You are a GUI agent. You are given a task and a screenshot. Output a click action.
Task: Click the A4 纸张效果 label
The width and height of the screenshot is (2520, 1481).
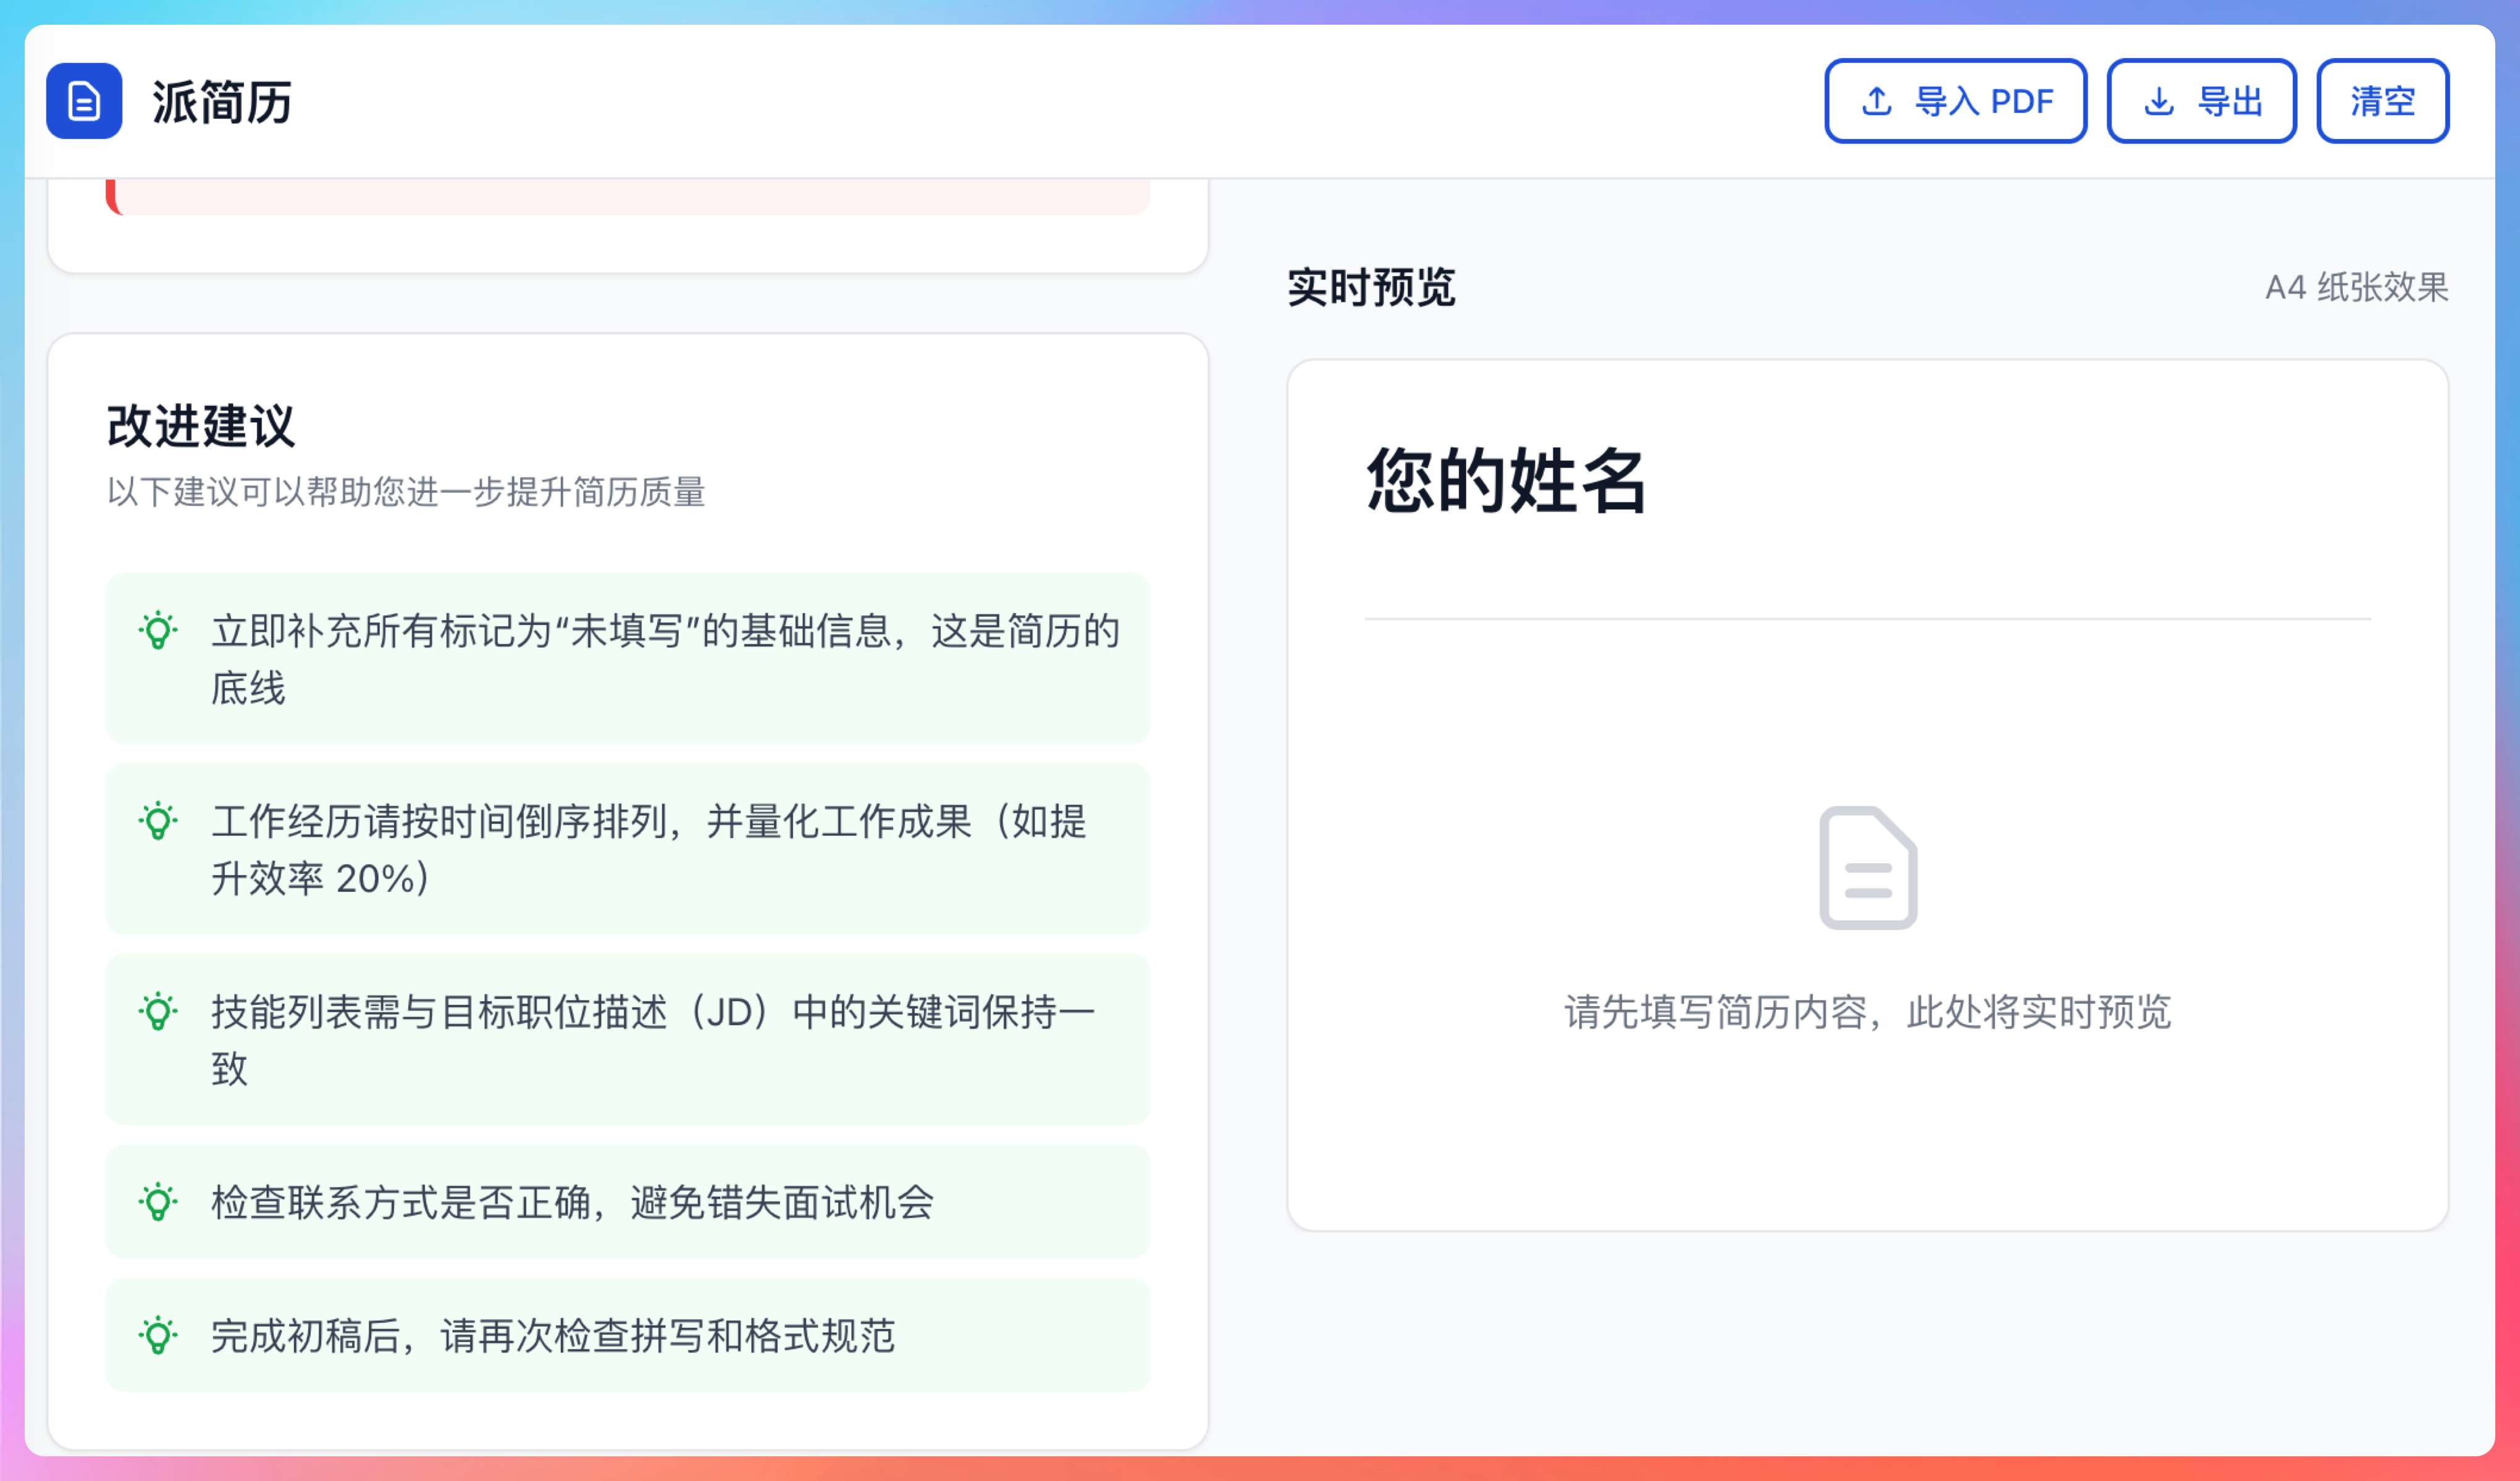[2356, 288]
